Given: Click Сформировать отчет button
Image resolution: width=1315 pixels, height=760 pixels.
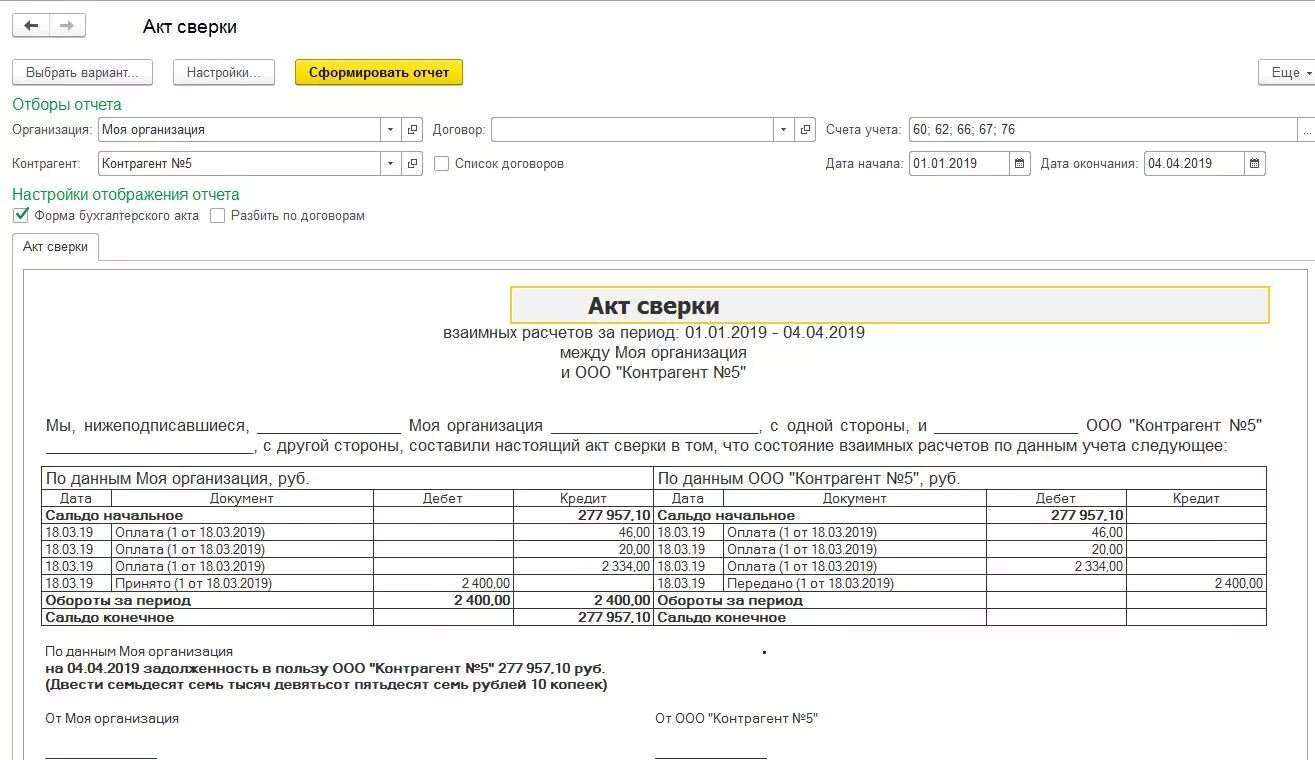Looking at the screenshot, I should (379, 72).
